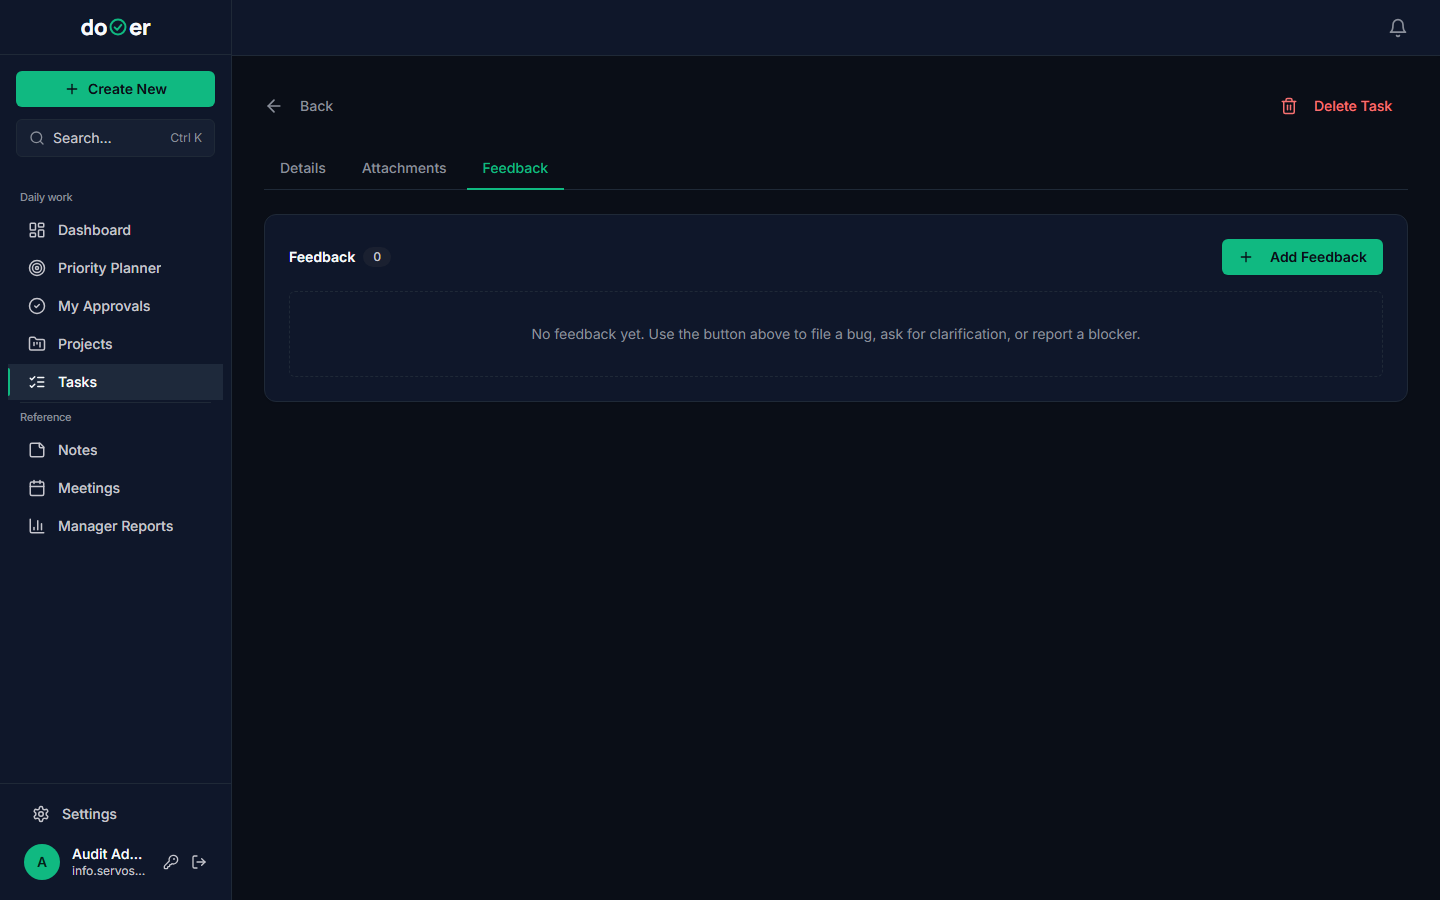Open Dashboard from the sidebar
The image size is (1440, 900).
115,230
